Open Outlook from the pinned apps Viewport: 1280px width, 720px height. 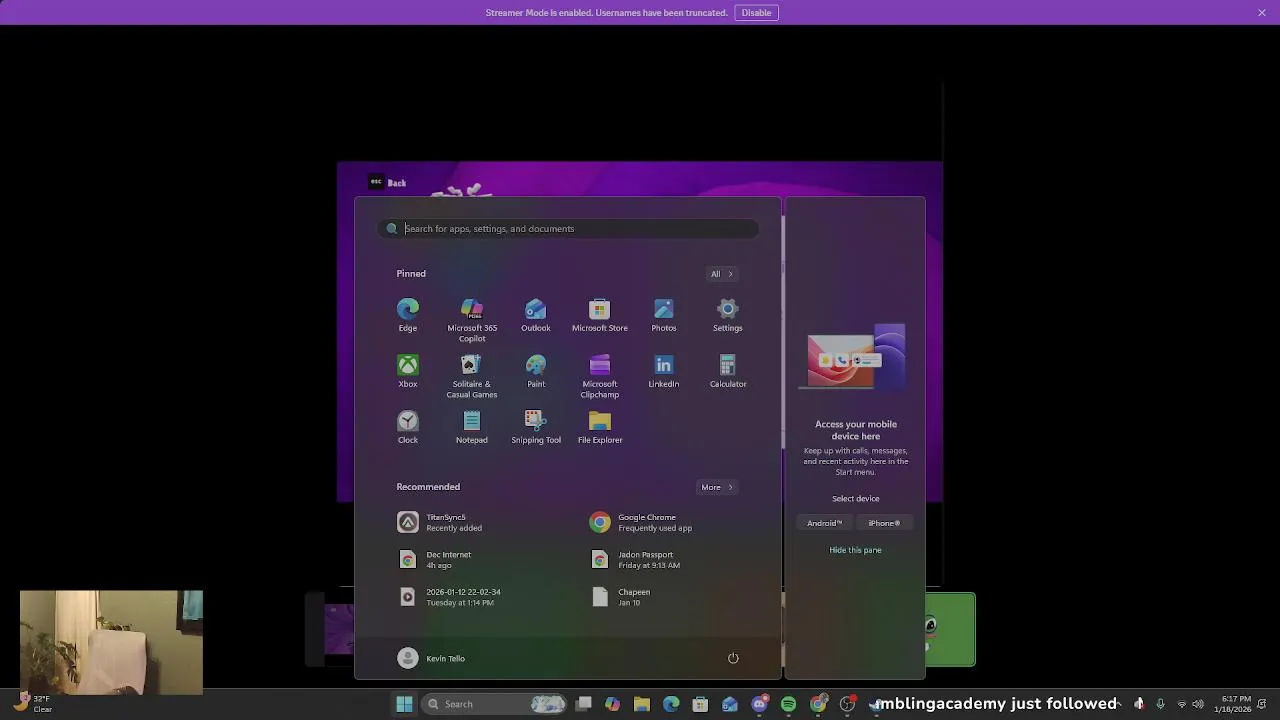point(536,315)
